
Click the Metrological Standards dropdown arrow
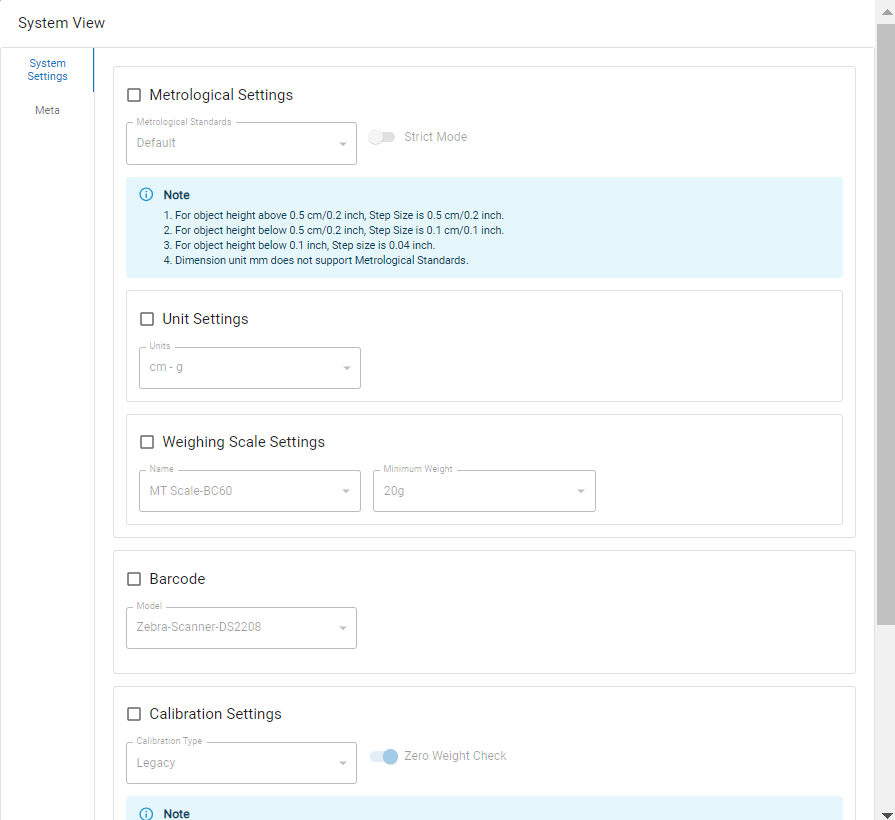(343, 144)
